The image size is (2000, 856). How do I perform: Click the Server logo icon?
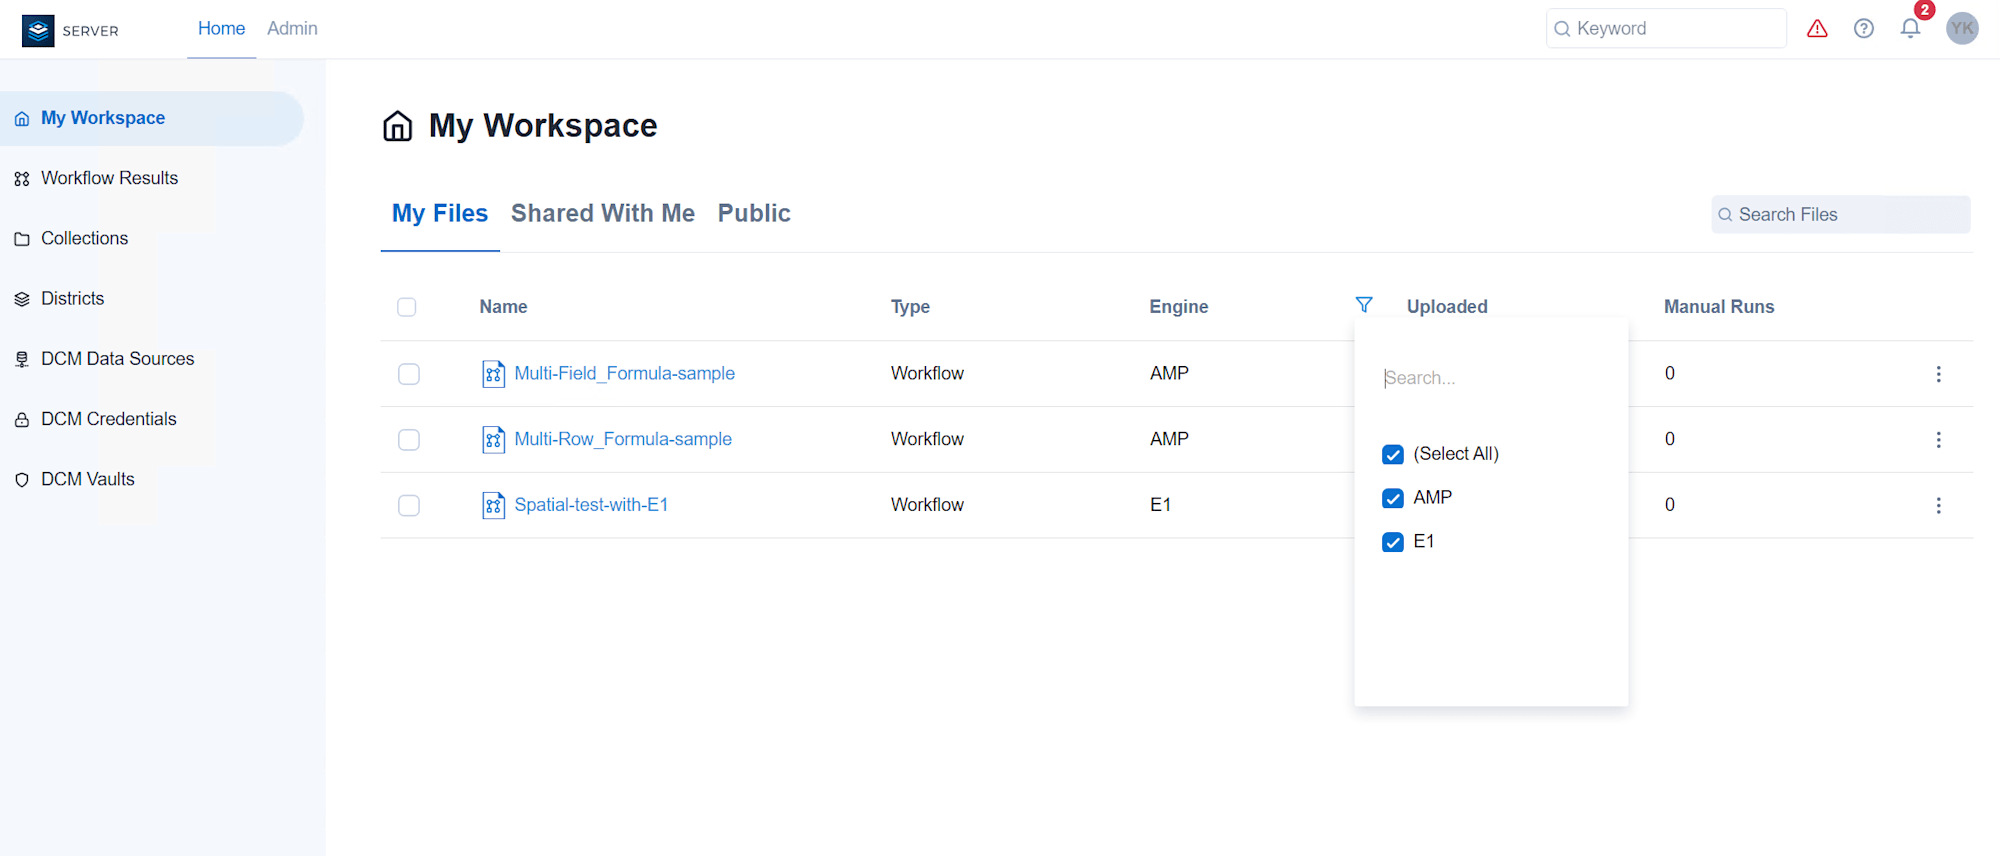(38, 30)
